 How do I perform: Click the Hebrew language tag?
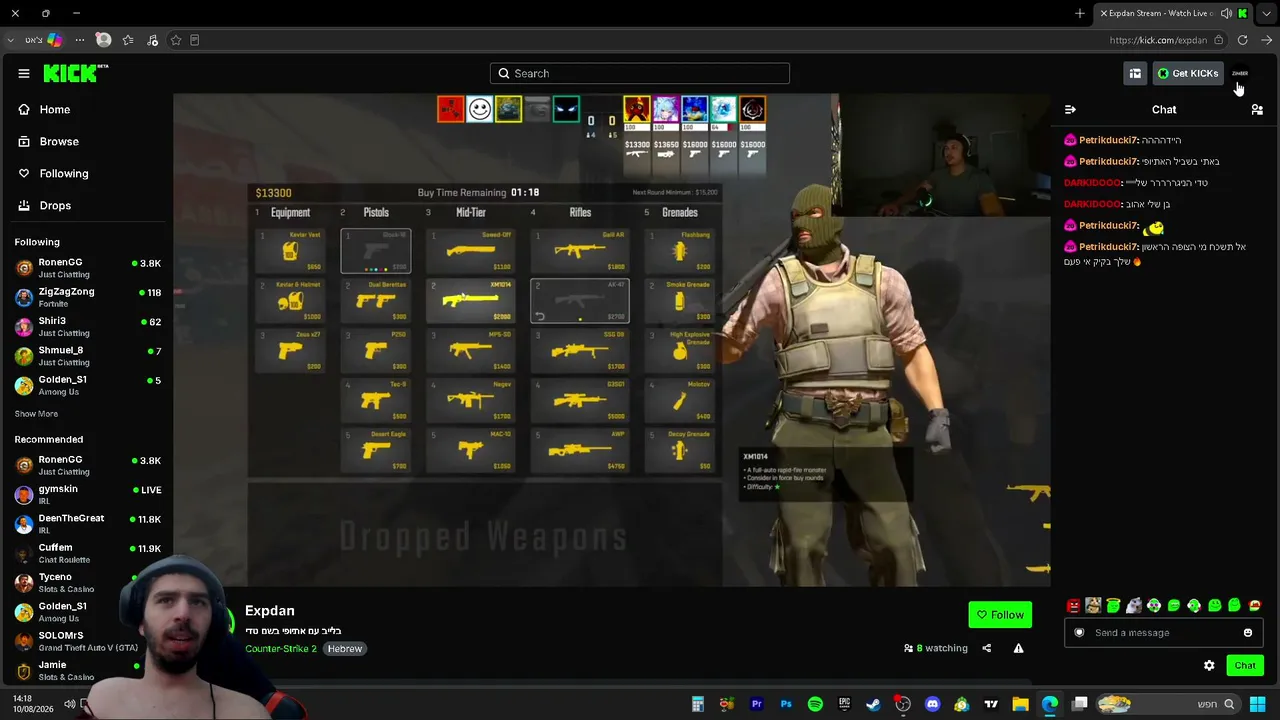[x=345, y=649]
